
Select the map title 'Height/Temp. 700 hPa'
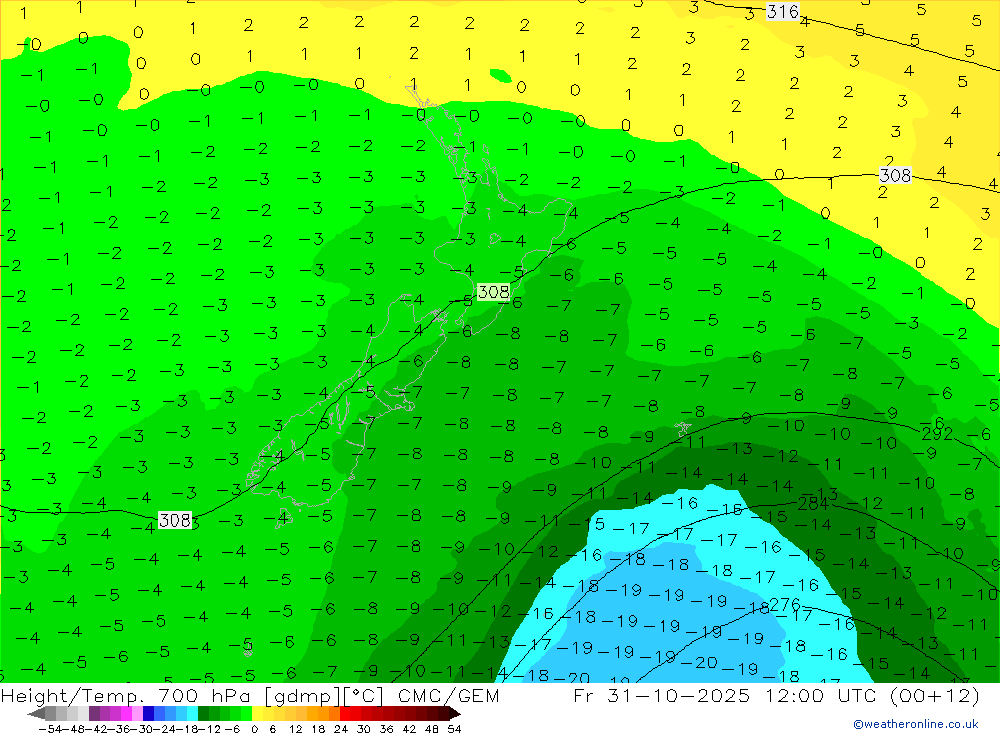point(128,696)
